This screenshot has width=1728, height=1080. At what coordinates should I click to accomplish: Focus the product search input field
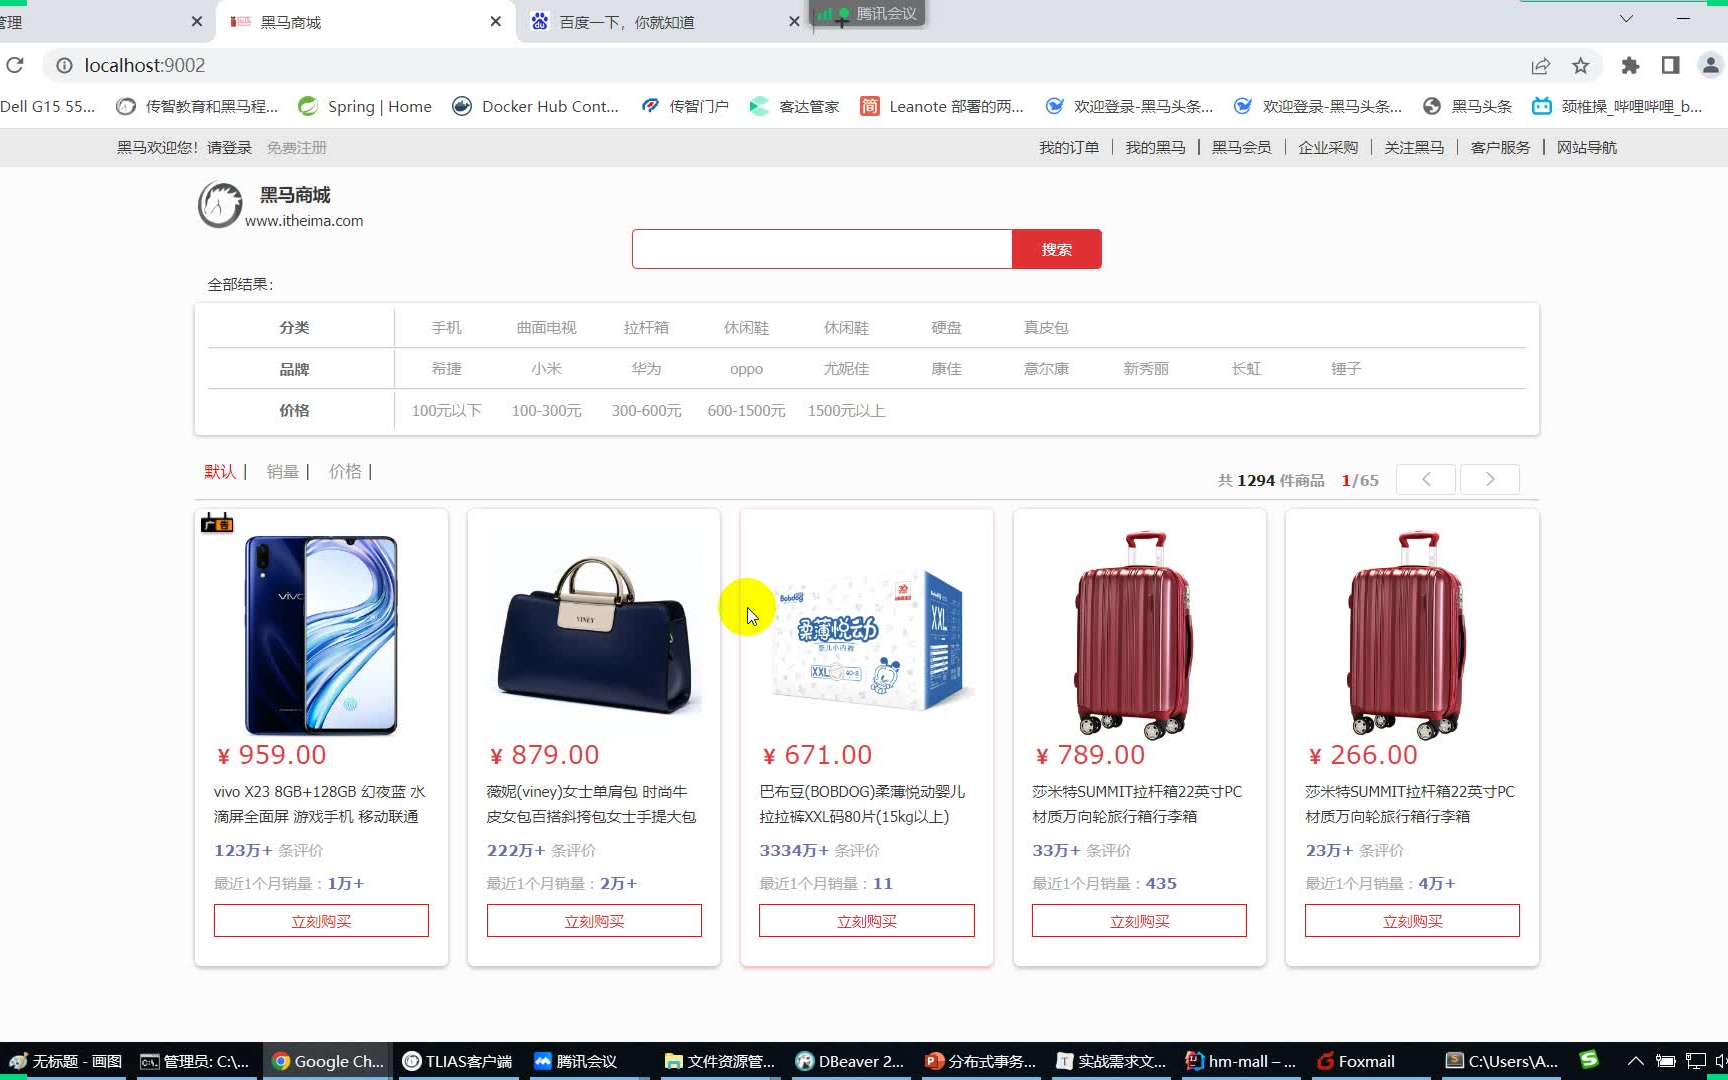(822, 249)
